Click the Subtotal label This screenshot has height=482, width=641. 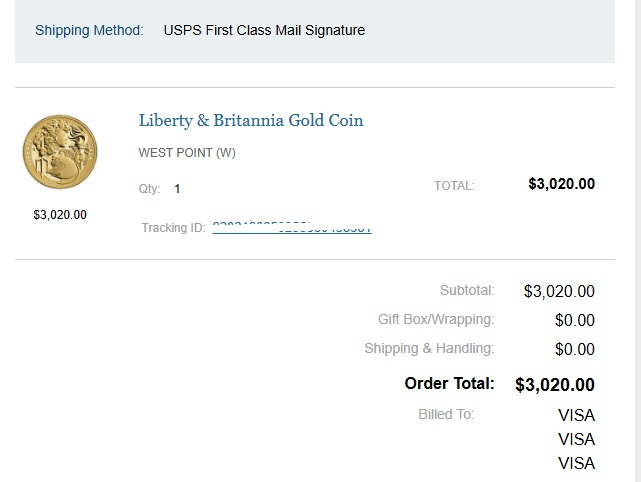(x=467, y=290)
